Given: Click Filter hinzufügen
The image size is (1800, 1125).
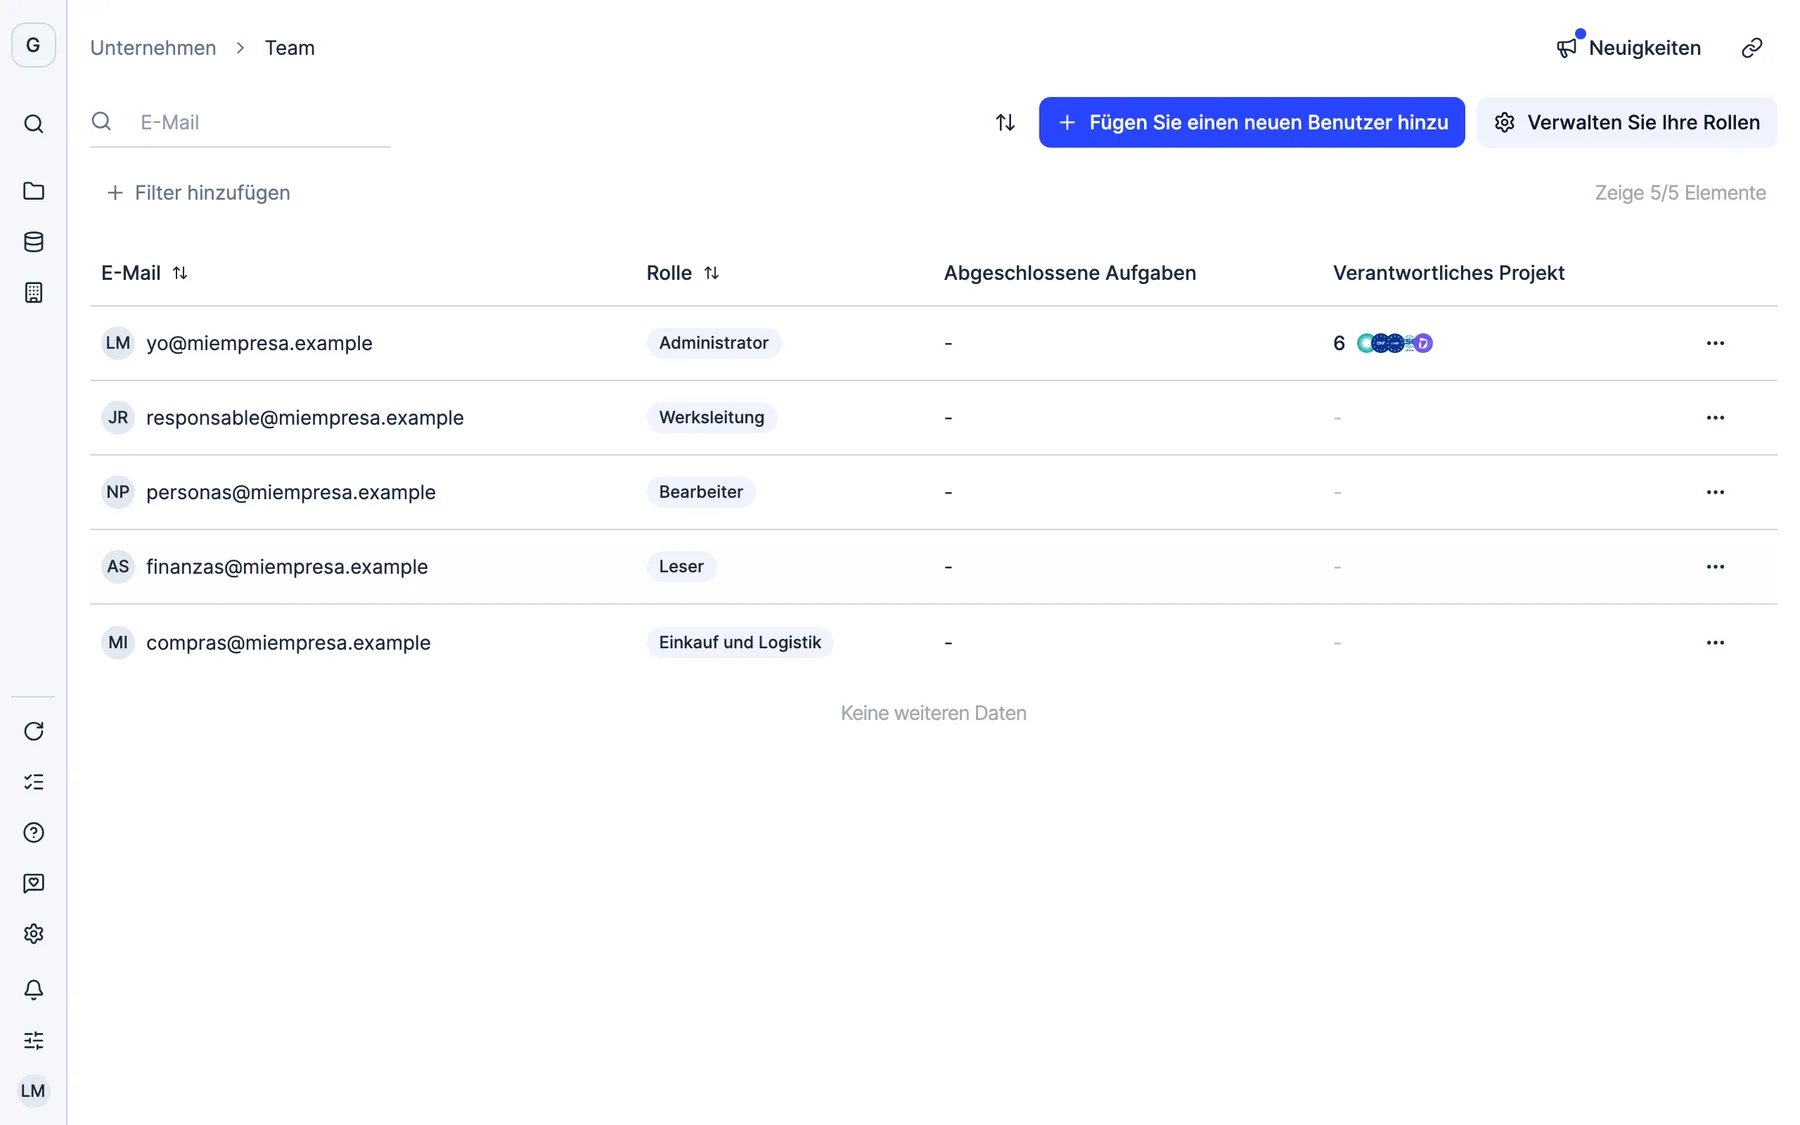Looking at the screenshot, I should pyautogui.click(x=198, y=193).
